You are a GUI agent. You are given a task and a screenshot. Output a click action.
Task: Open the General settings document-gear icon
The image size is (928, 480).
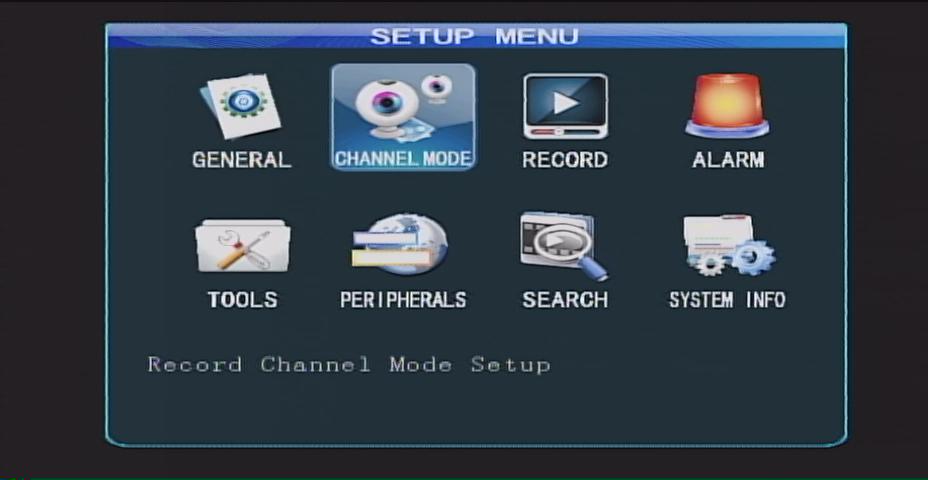[241, 106]
